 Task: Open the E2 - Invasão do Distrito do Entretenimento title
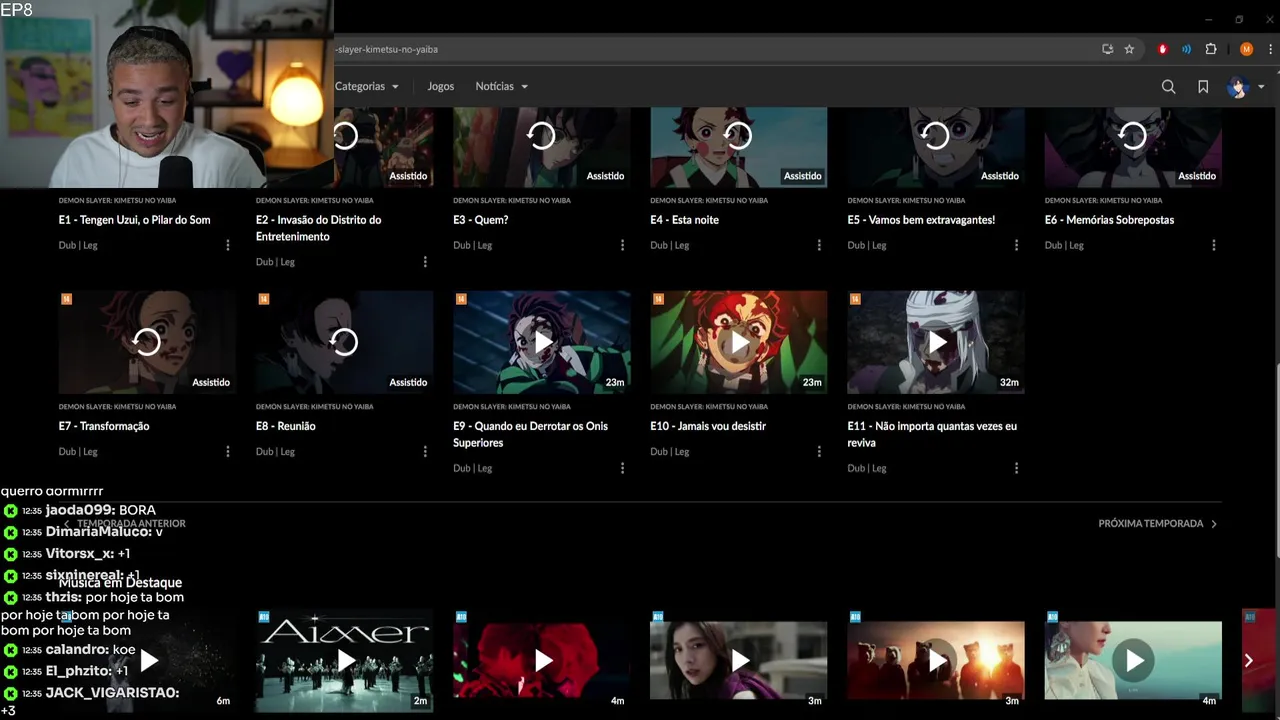[319, 228]
